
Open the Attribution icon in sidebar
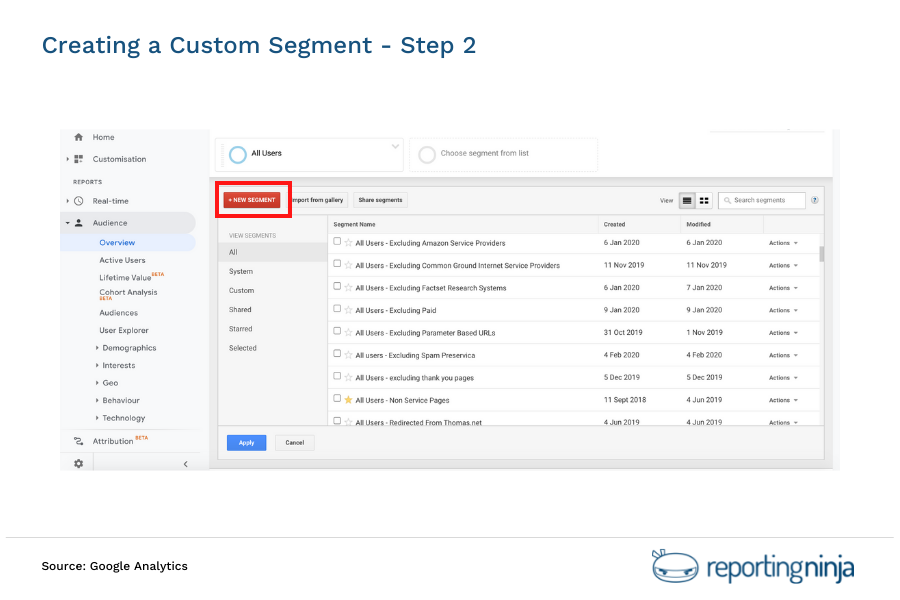point(79,440)
